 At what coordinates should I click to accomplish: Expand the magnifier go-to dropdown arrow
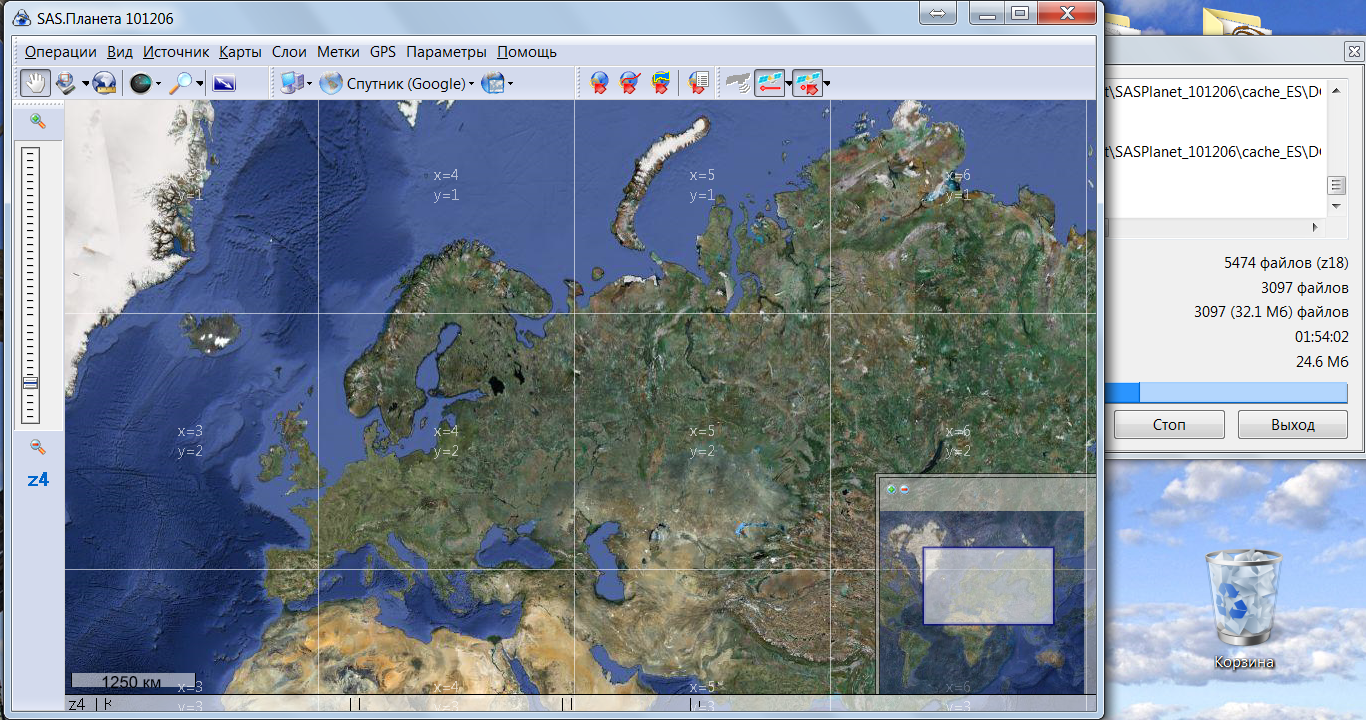(x=200, y=84)
